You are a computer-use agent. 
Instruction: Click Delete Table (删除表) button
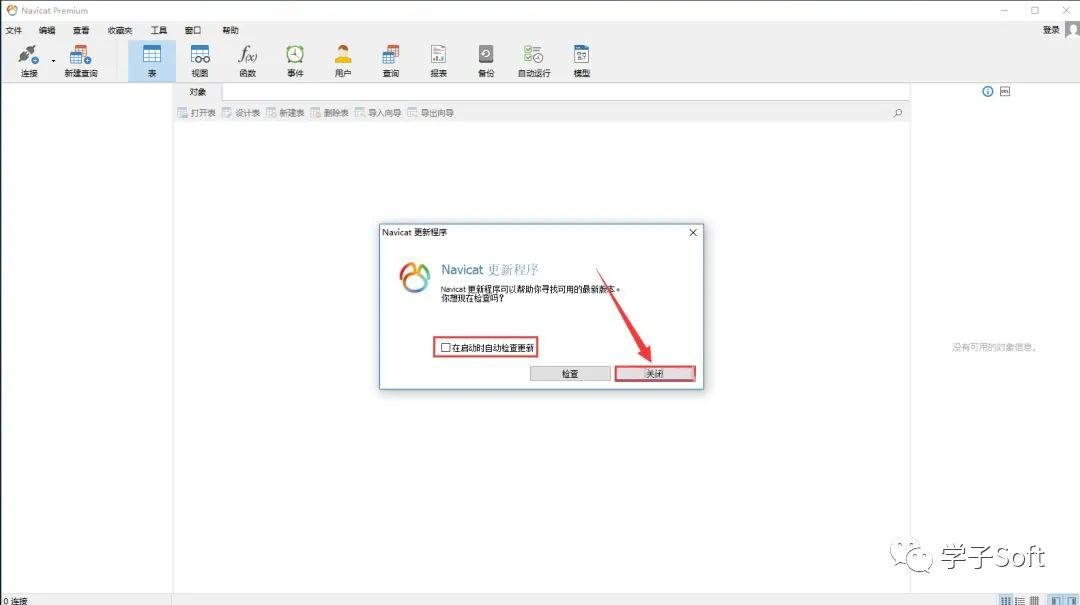pos(329,113)
